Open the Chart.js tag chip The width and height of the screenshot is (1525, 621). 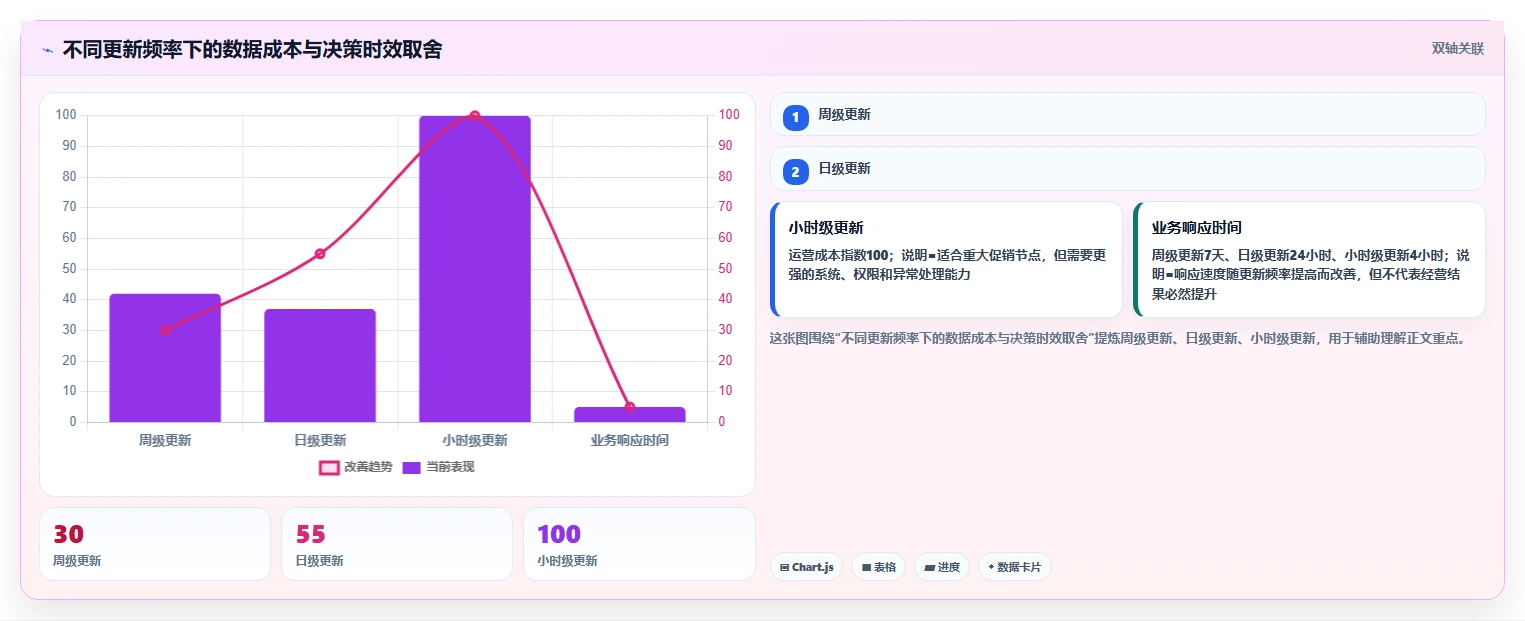(x=807, y=567)
